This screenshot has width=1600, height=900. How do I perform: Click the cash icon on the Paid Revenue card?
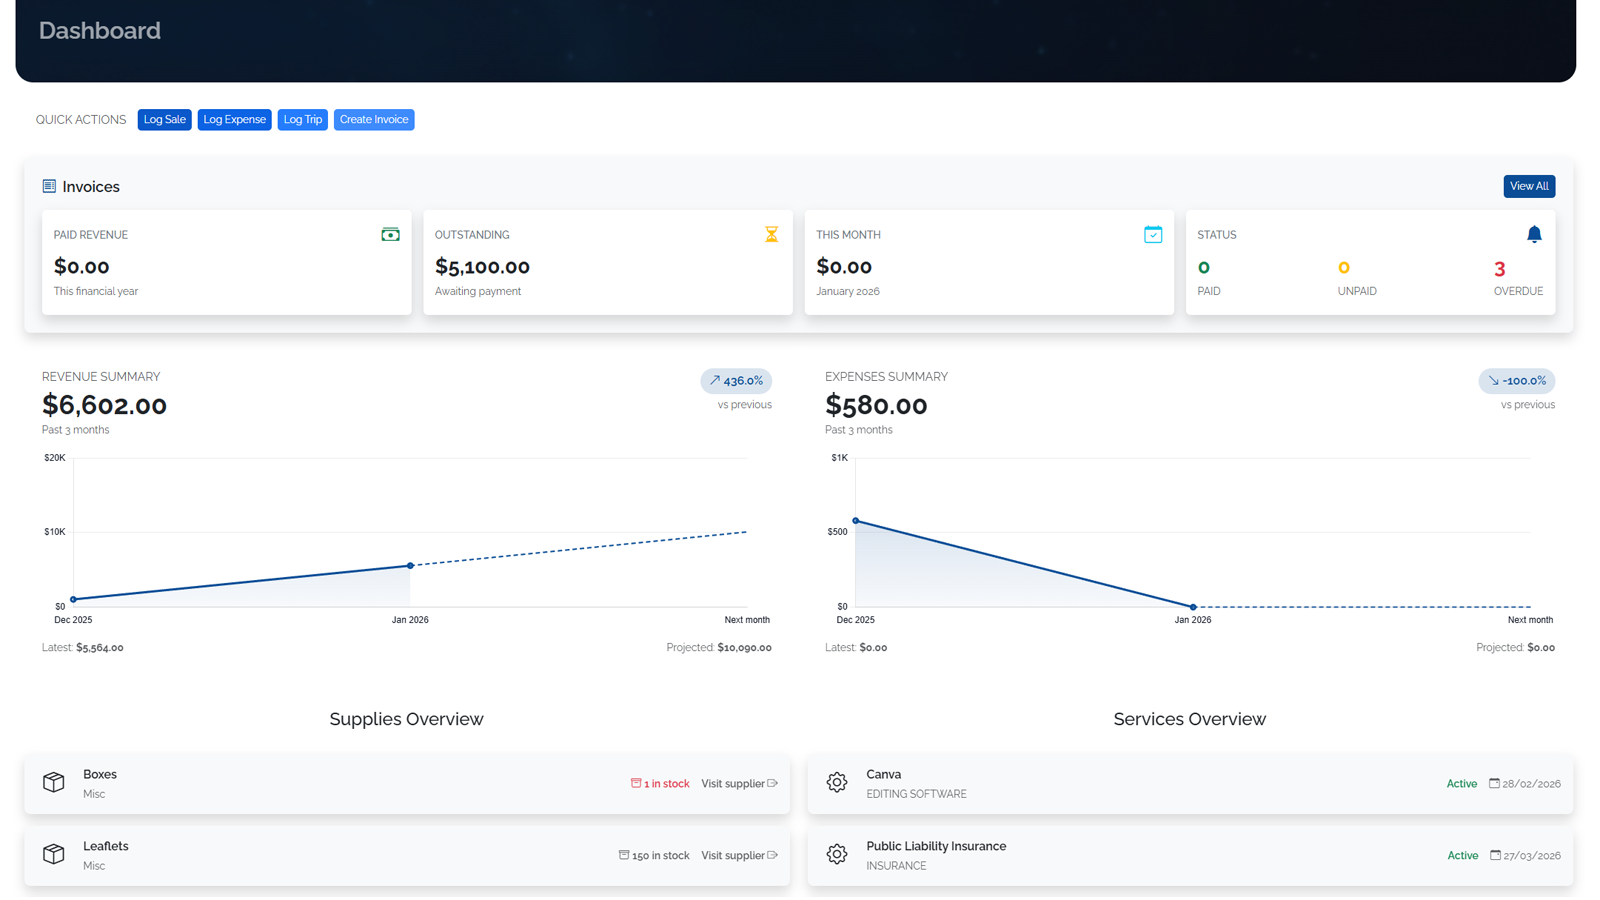tap(390, 234)
